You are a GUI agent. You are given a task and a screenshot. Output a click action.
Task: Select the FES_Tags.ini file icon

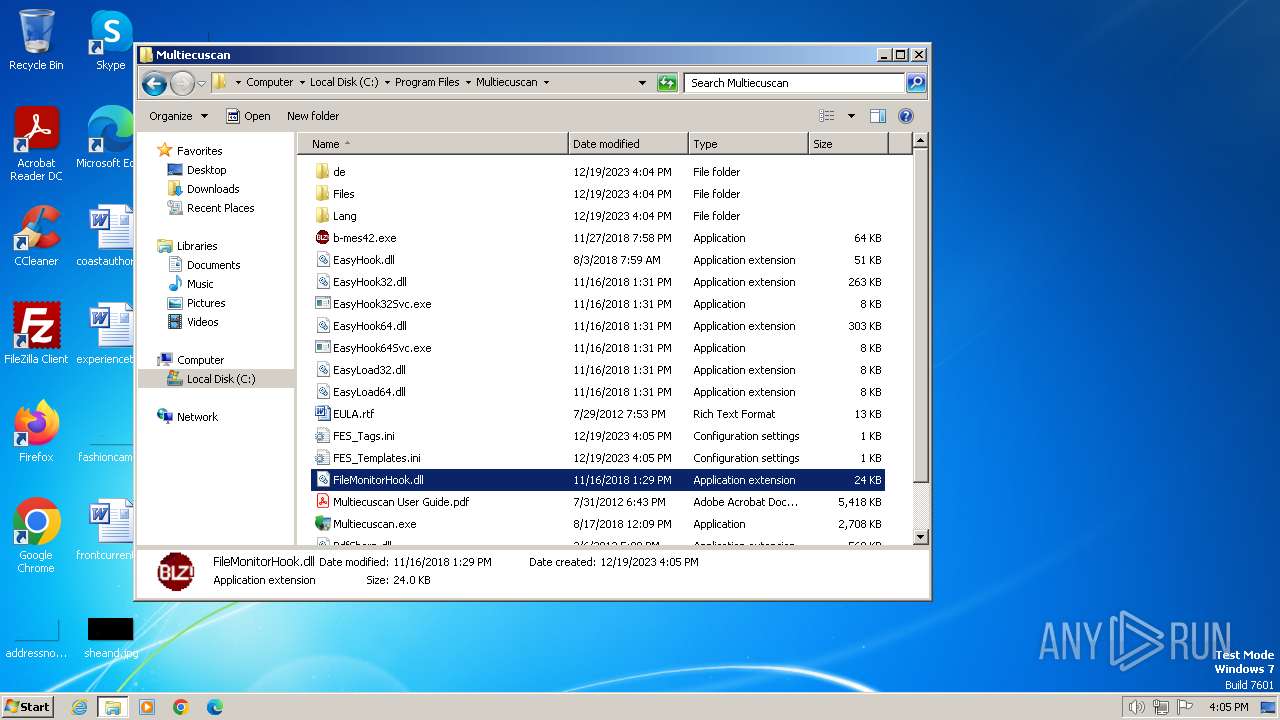click(322, 436)
